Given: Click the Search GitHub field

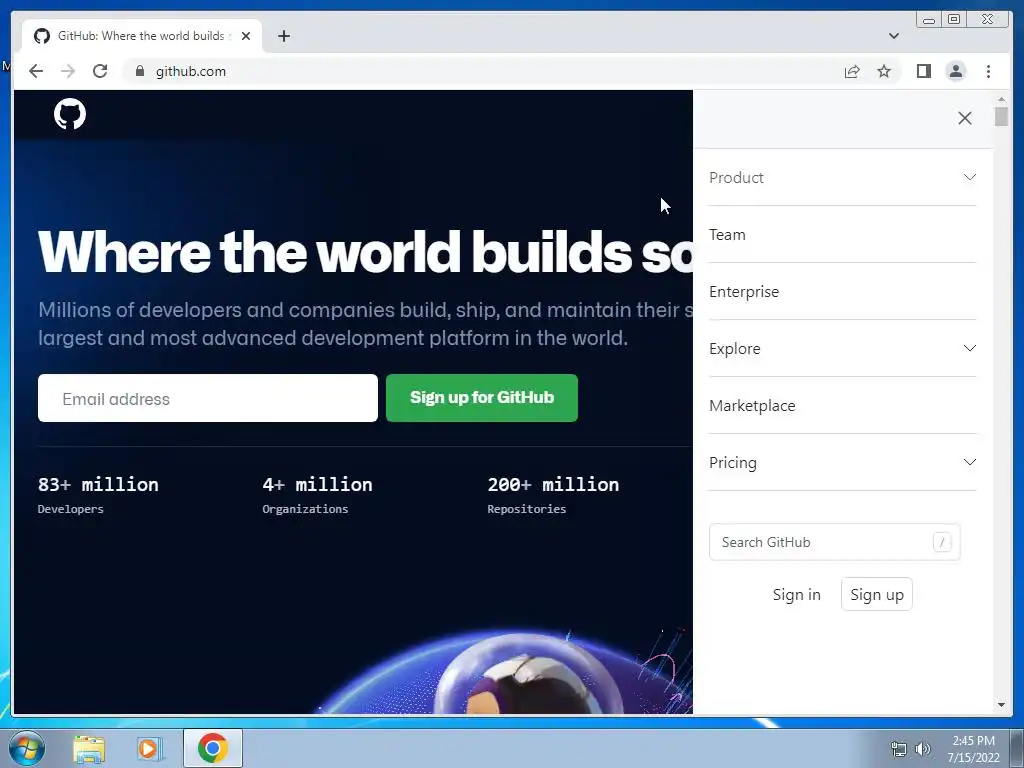Looking at the screenshot, I should [835, 542].
